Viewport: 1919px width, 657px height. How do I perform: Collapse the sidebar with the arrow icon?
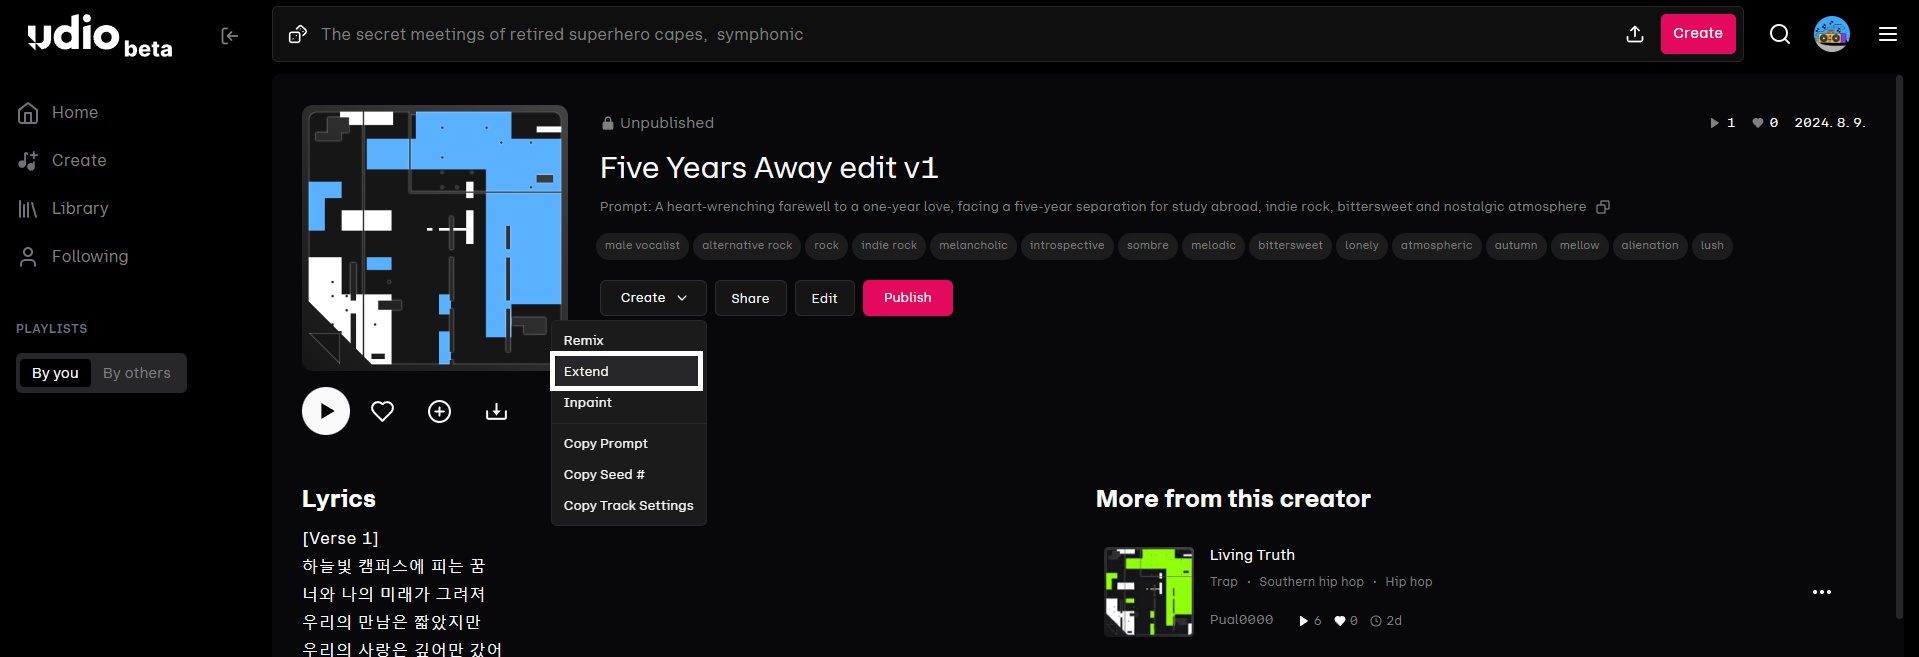229,36
